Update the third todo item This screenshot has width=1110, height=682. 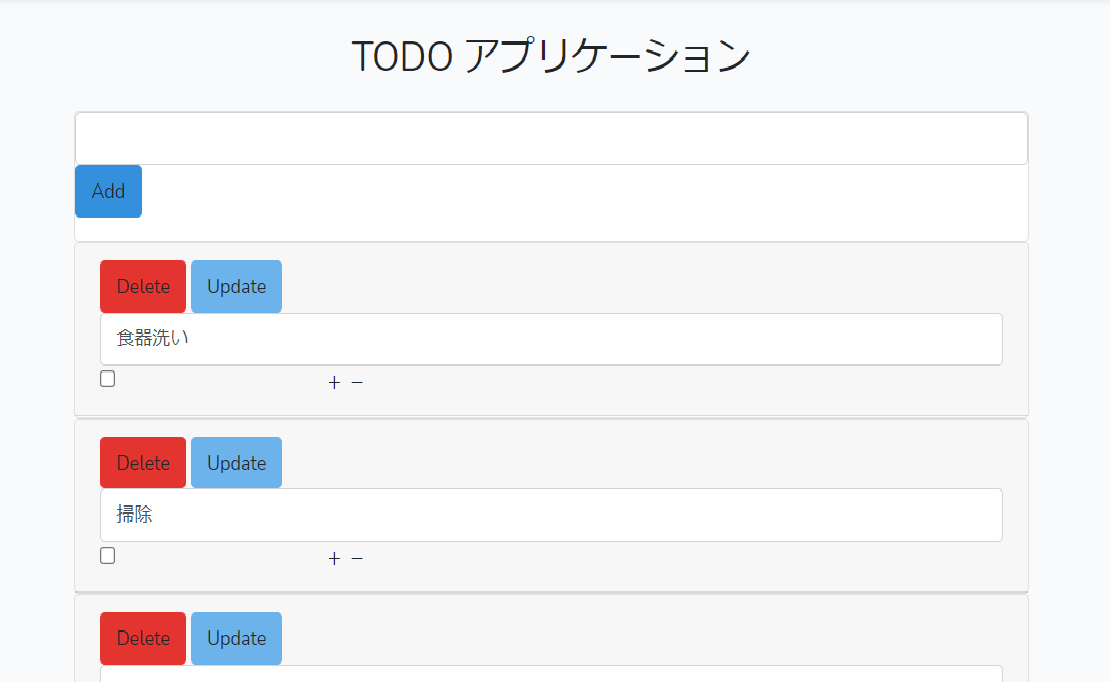coord(236,638)
